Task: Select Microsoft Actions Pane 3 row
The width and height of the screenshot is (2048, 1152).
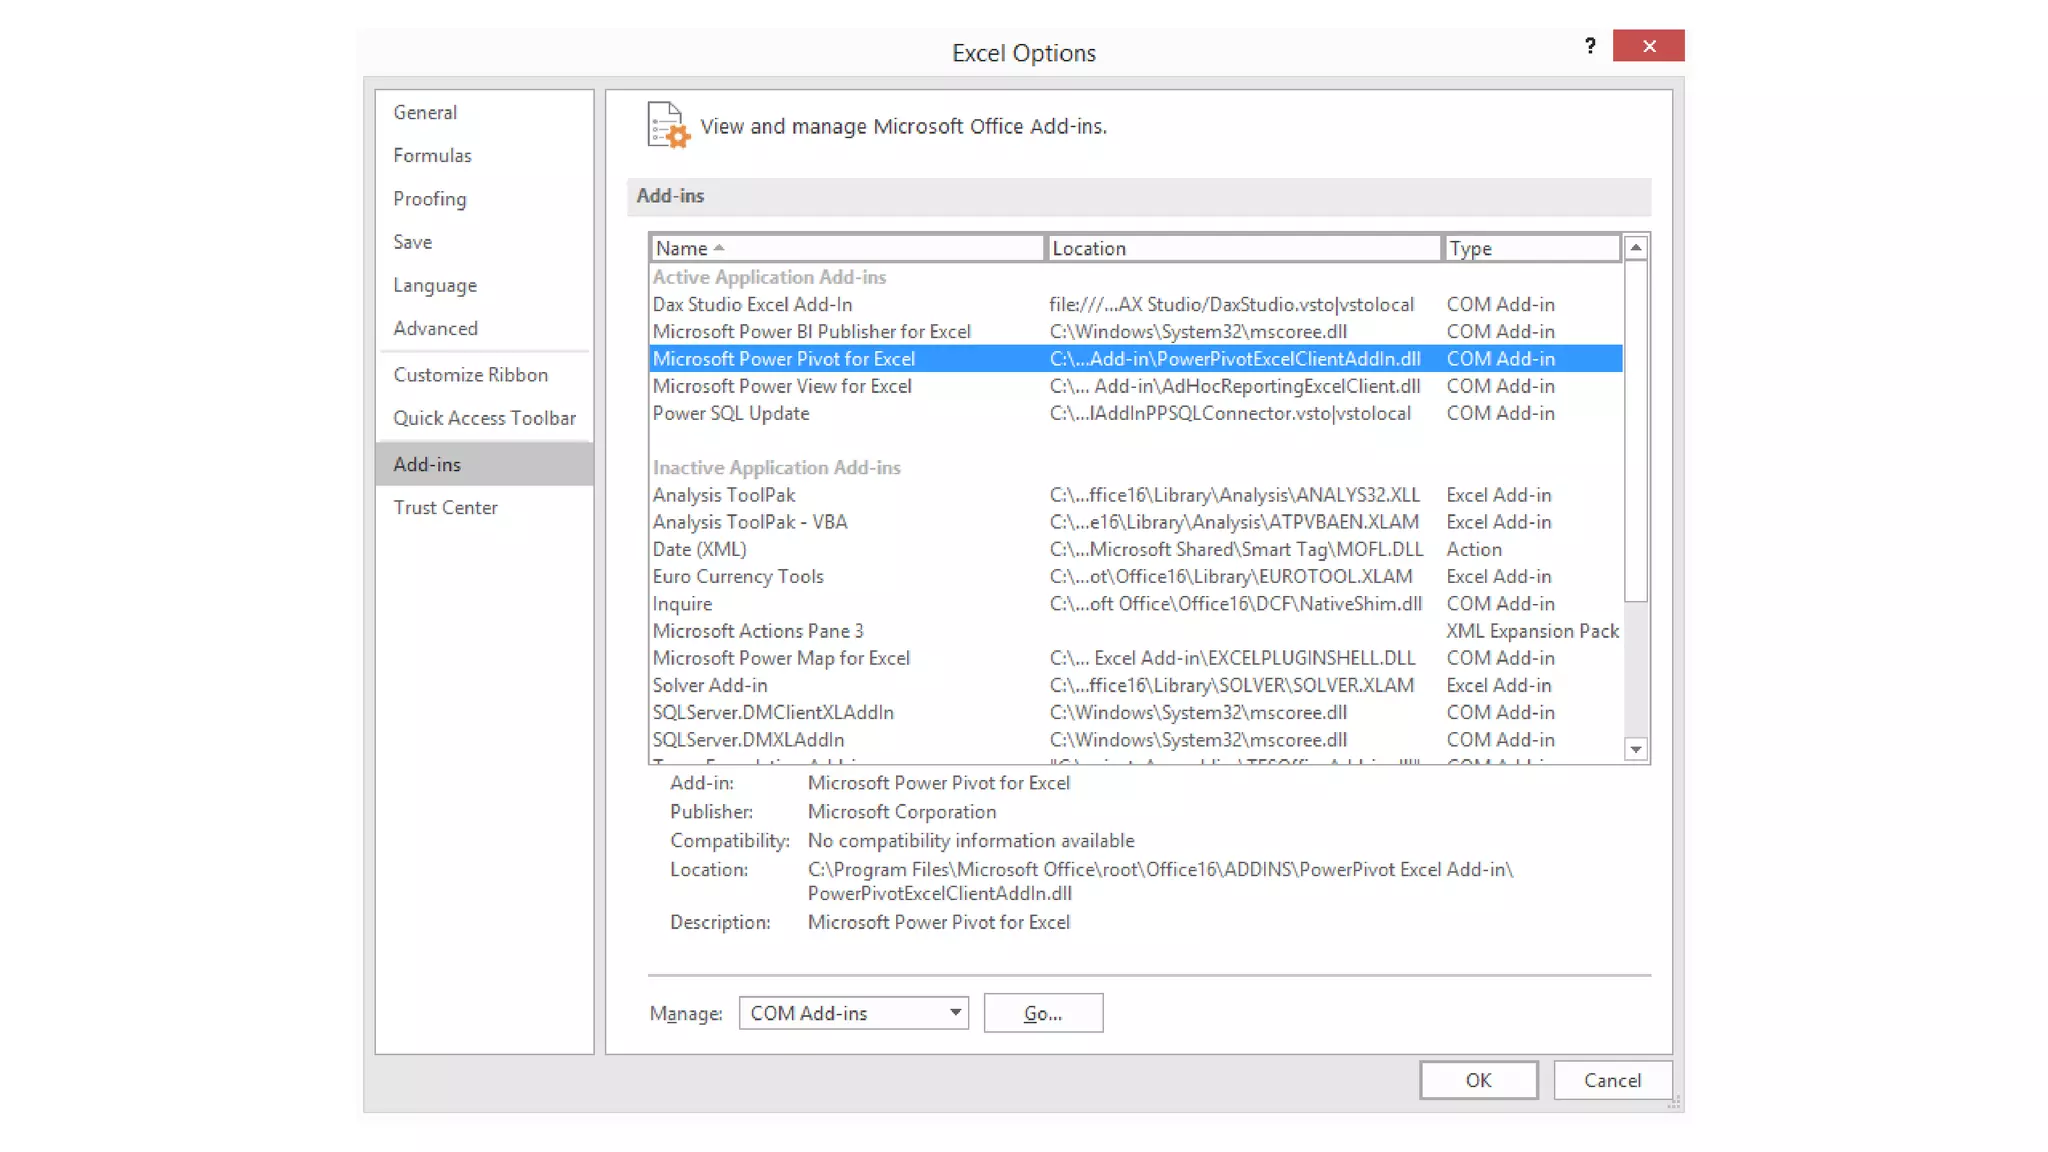Action: tap(1135, 631)
